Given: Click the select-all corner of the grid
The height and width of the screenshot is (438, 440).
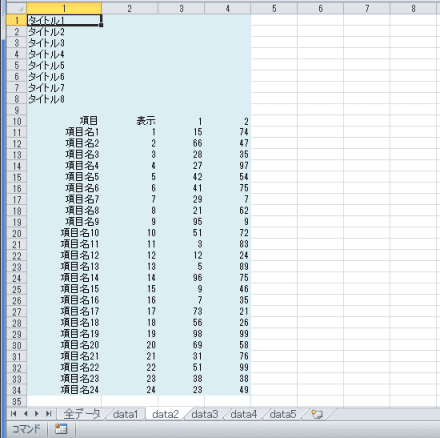Looking at the screenshot, I should pos(17,9).
